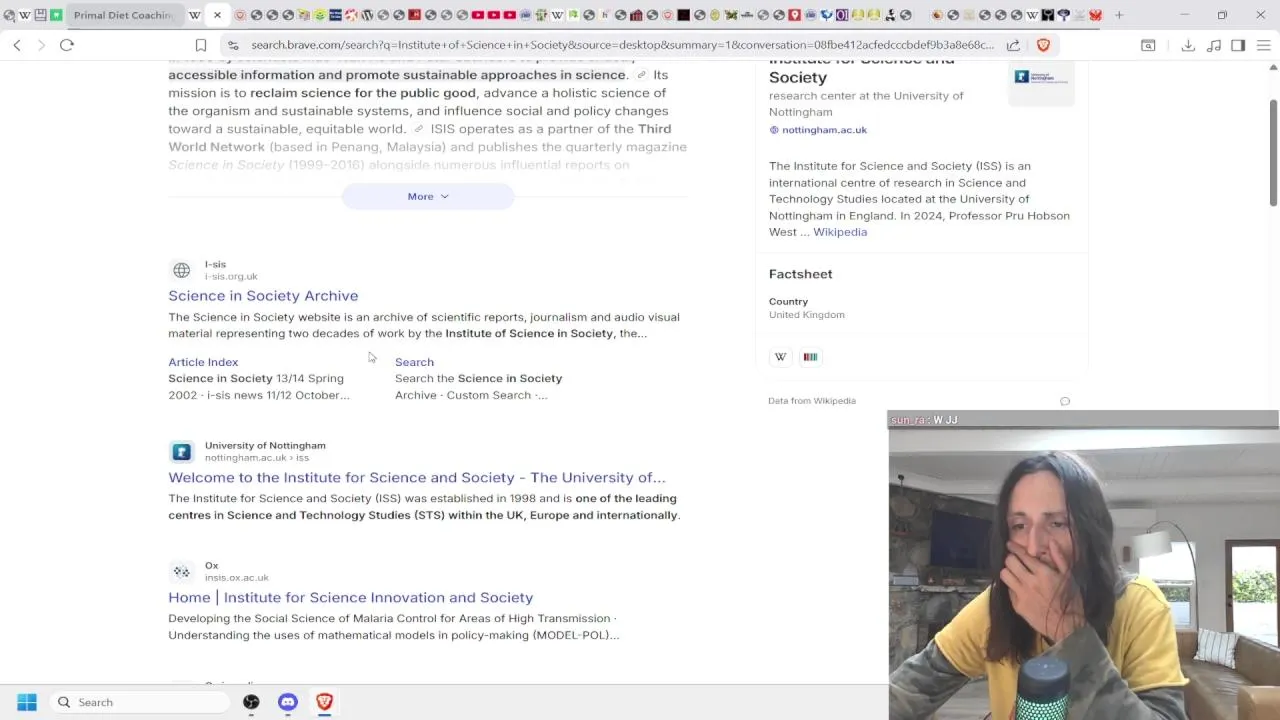Follow the Wikipedia link in the infobox description
Viewport: 1280px width, 720px height.
840,232
